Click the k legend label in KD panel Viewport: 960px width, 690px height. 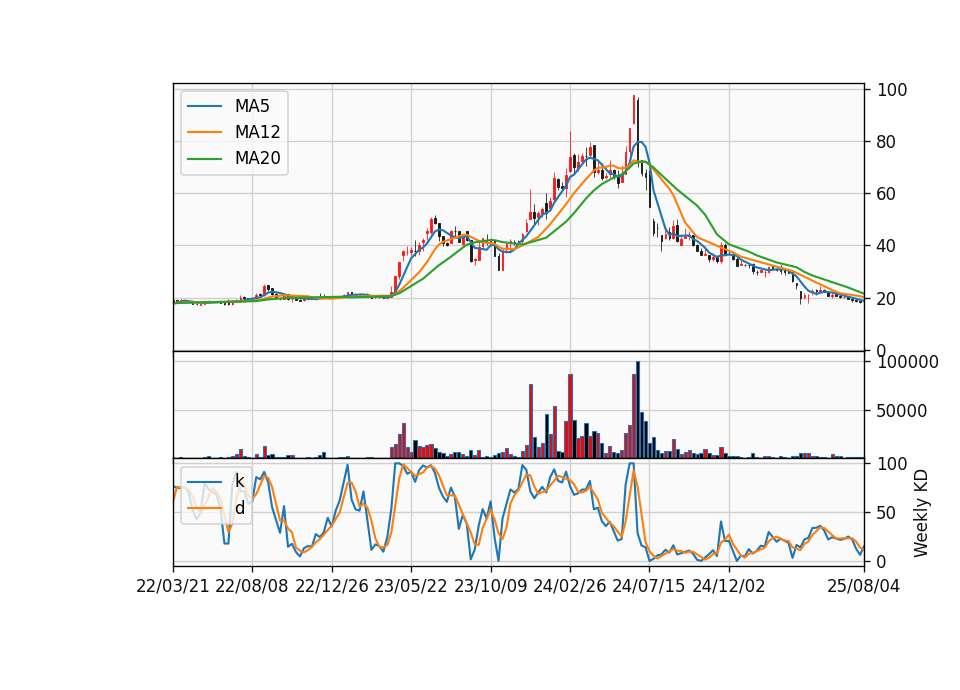(239, 481)
